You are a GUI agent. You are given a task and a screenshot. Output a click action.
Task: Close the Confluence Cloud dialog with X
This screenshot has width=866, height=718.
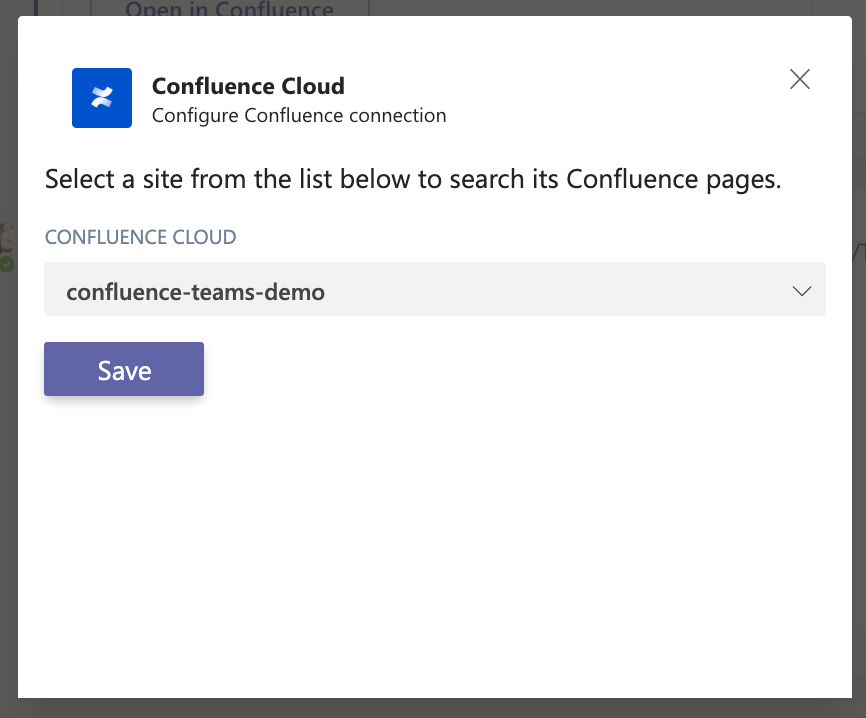click(799, 80)
